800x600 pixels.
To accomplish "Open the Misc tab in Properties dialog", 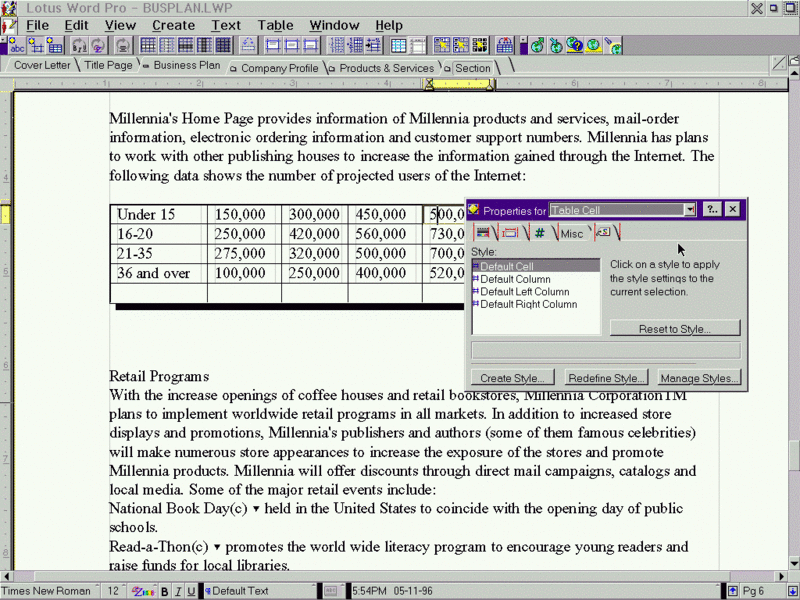I will click(571, 234).
